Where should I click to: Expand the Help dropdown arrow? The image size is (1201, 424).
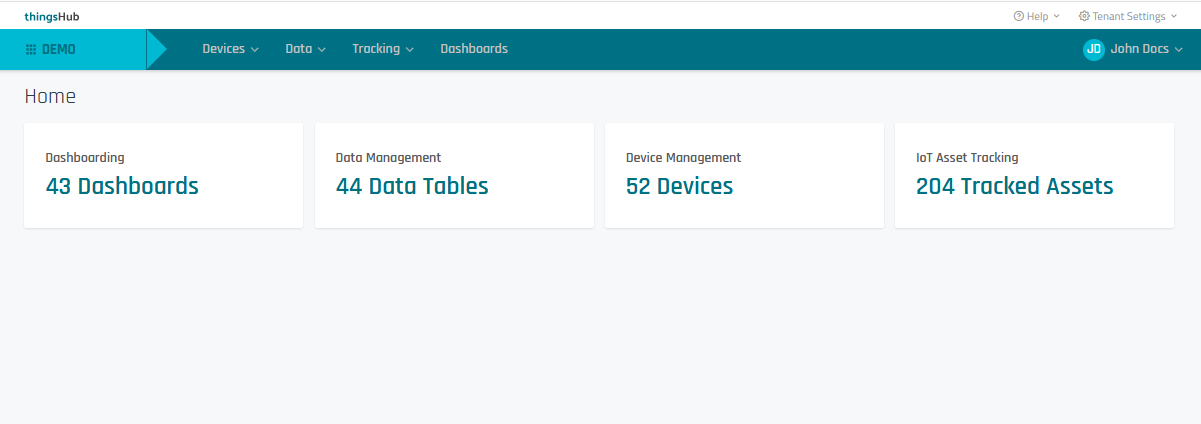1056,17
